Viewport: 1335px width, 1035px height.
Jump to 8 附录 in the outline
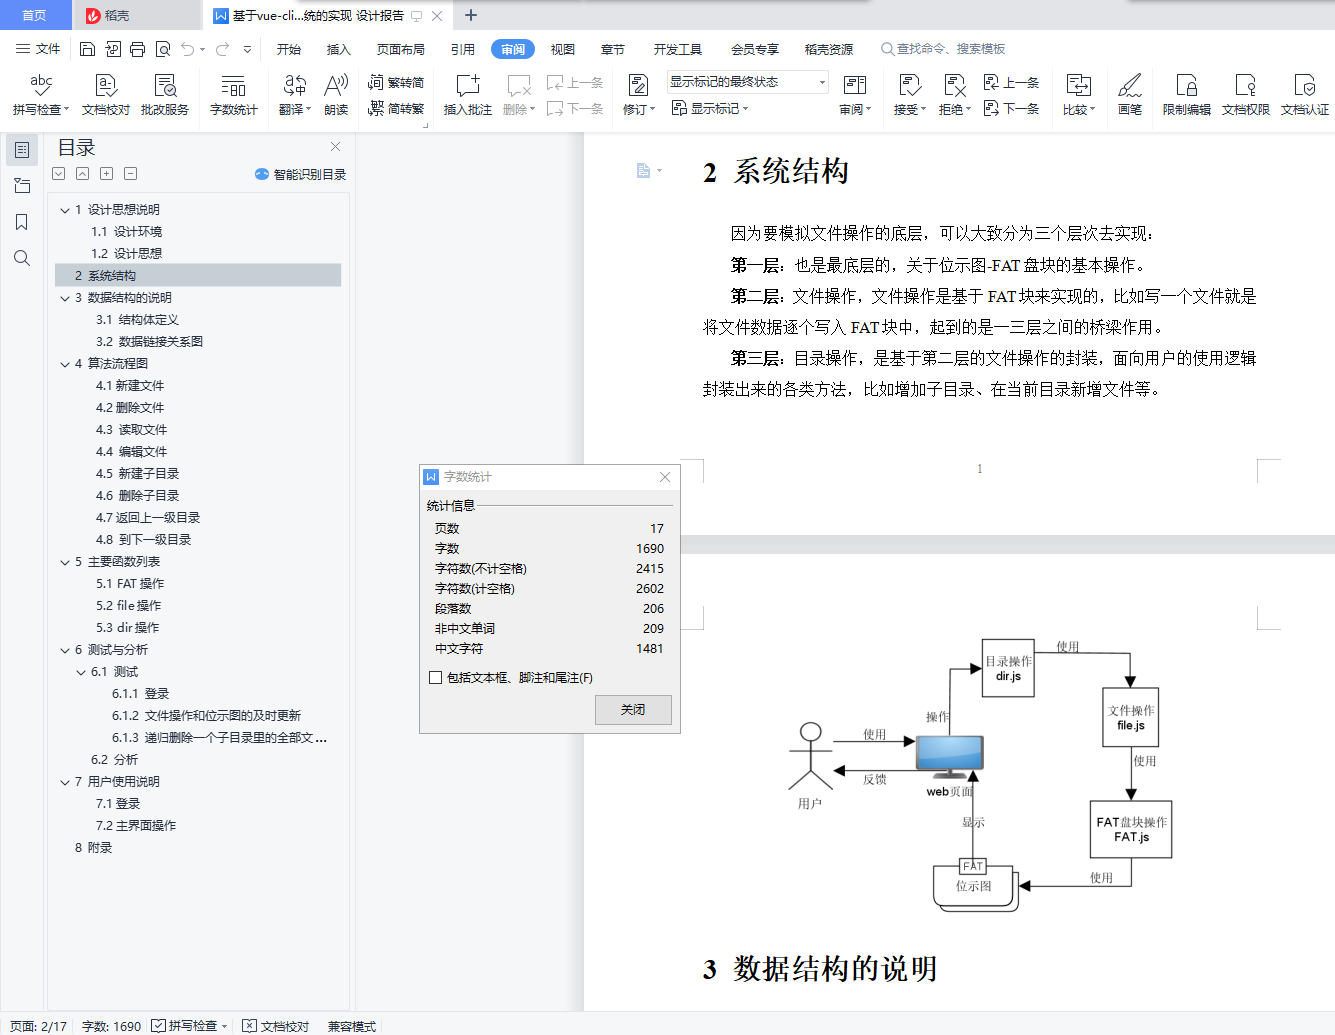93,848
